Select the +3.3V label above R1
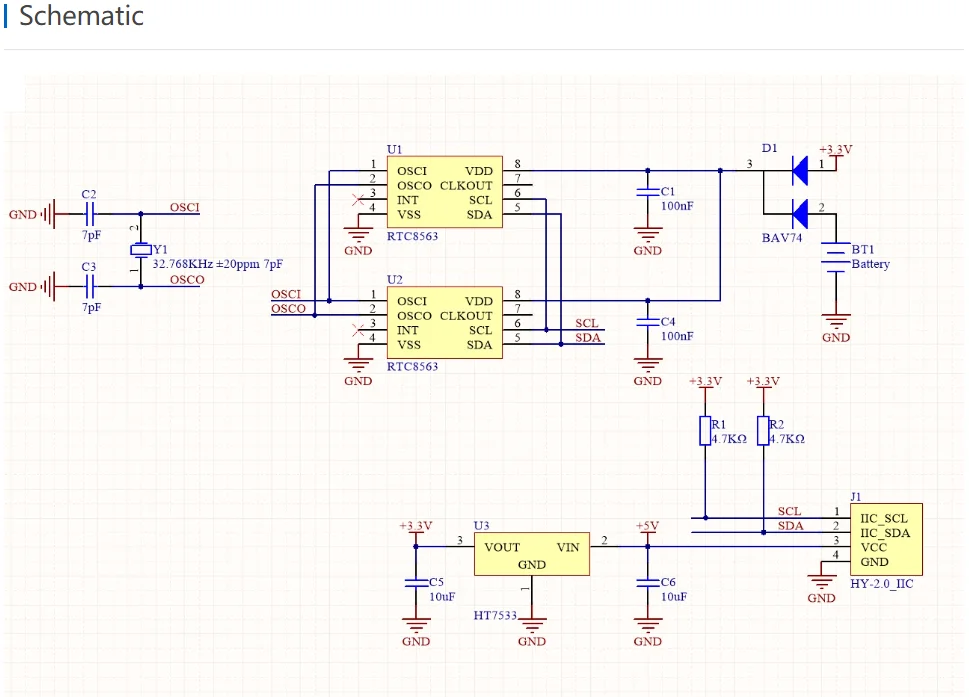 pyautogui.click(x=705, y=381)
